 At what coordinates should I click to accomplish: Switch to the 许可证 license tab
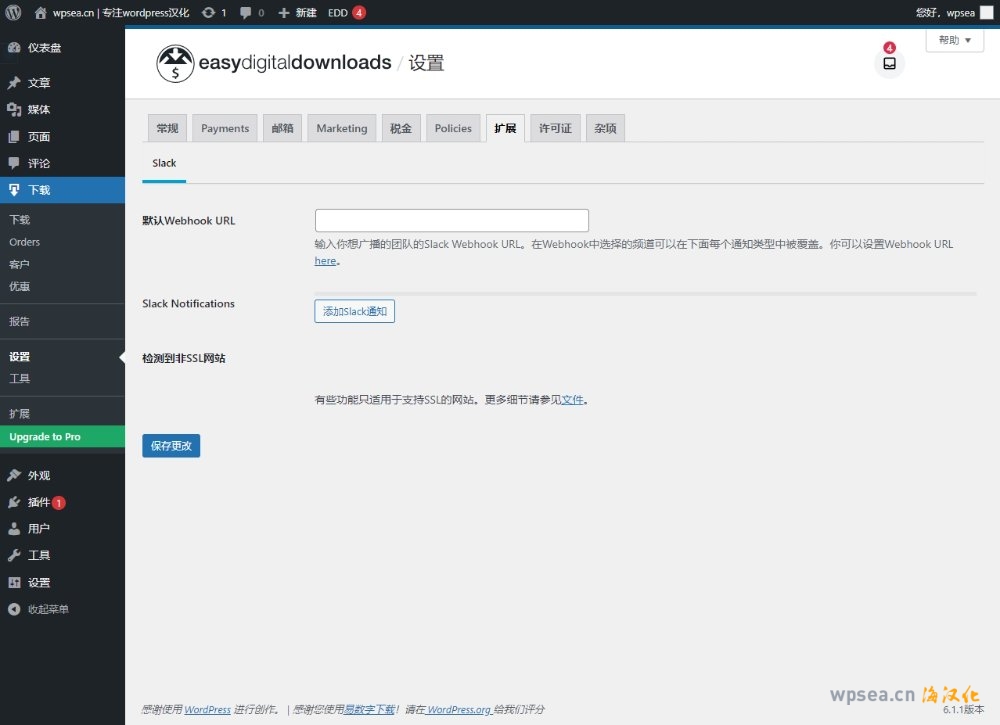tap(555, 128)
